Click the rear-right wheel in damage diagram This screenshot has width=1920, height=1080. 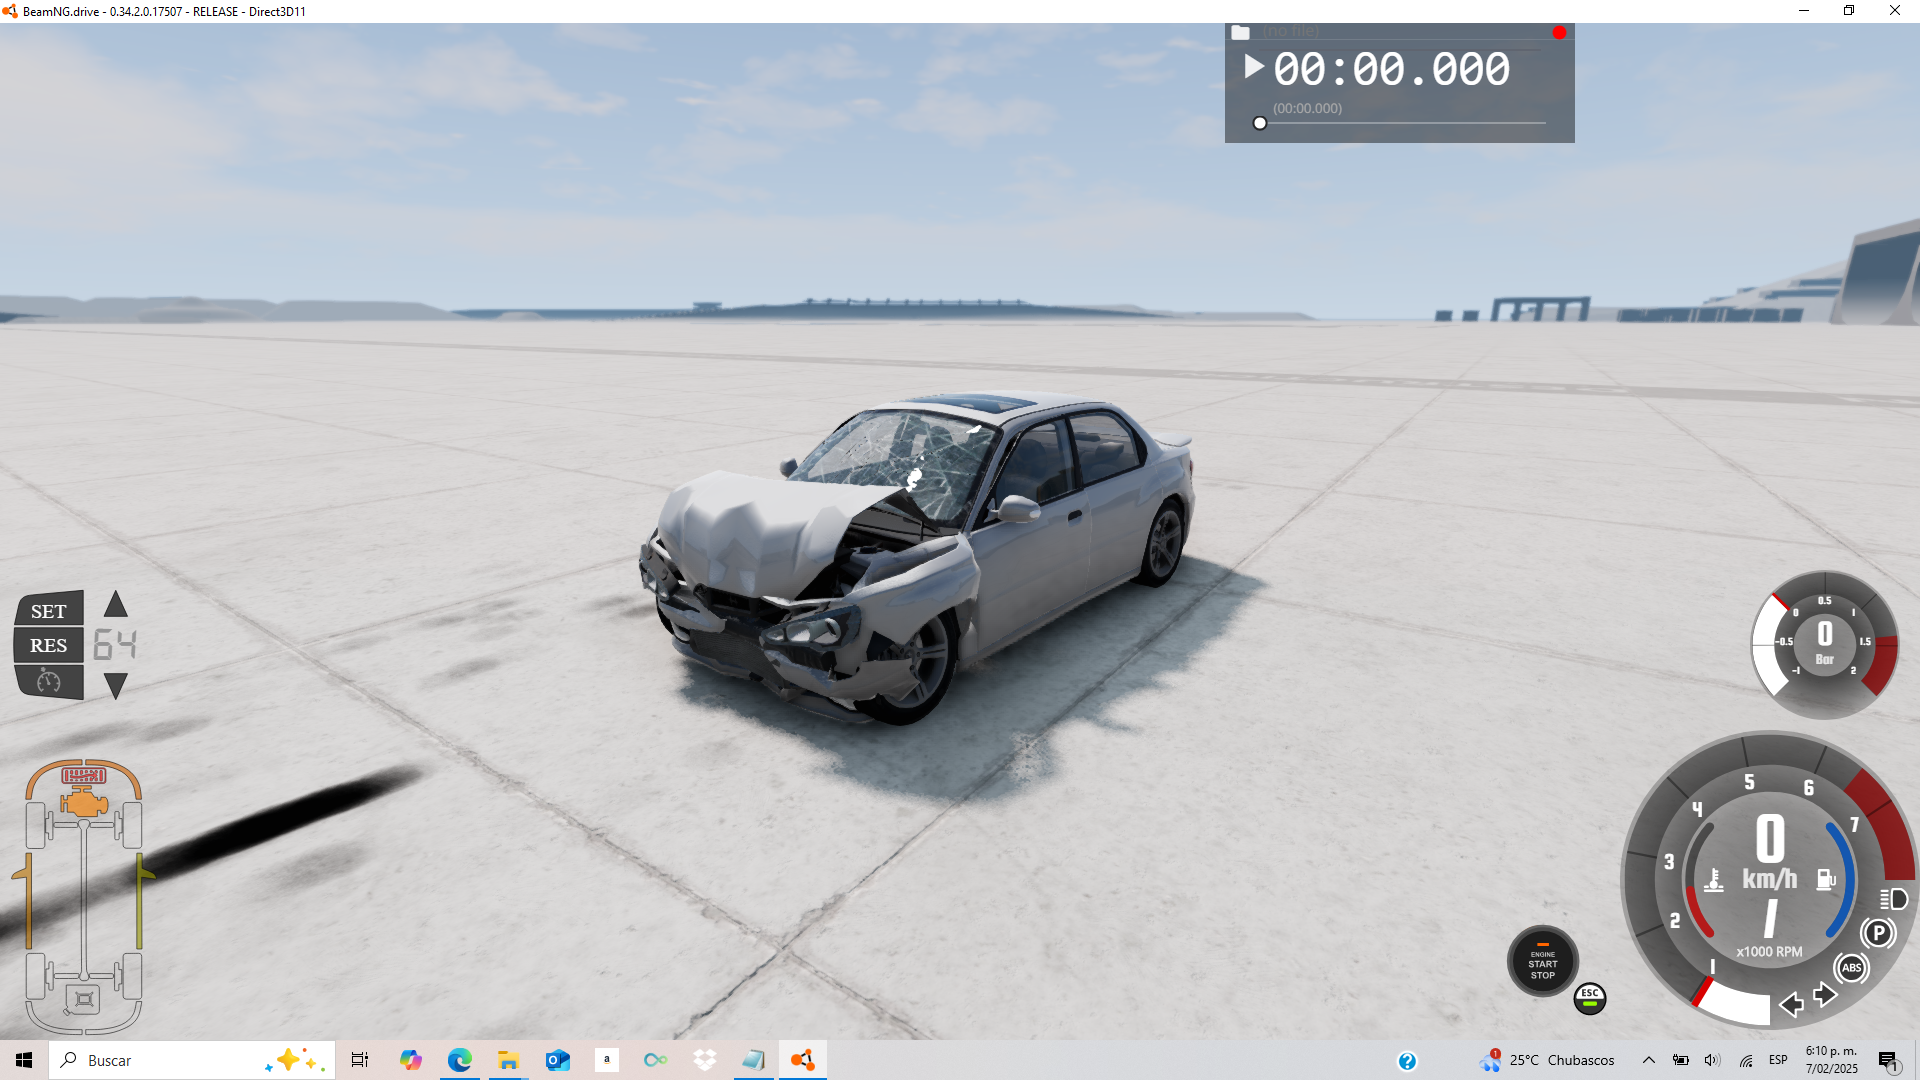(133, 976)
